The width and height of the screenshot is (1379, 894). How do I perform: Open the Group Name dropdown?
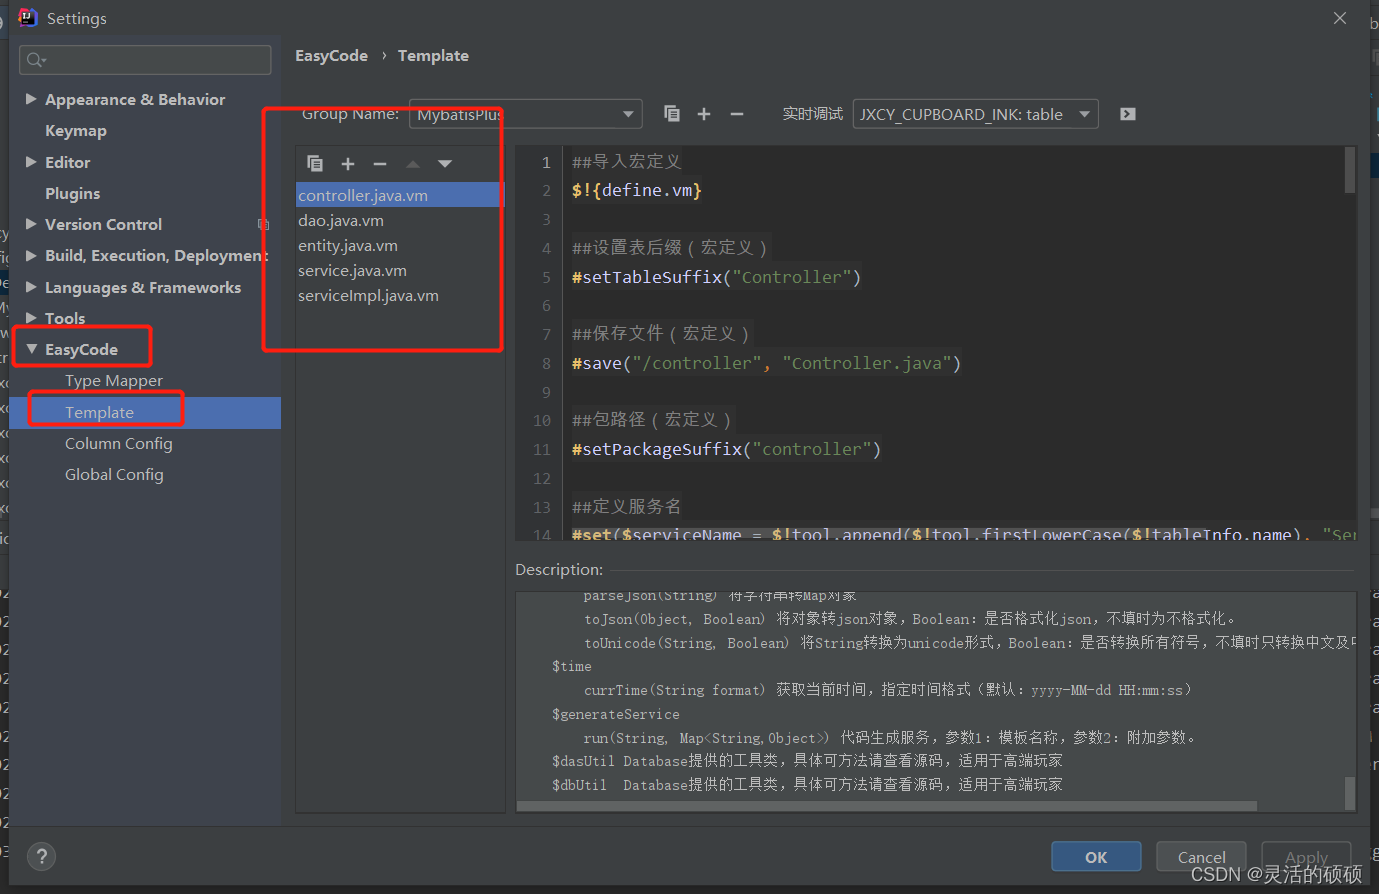pos(628,114)
